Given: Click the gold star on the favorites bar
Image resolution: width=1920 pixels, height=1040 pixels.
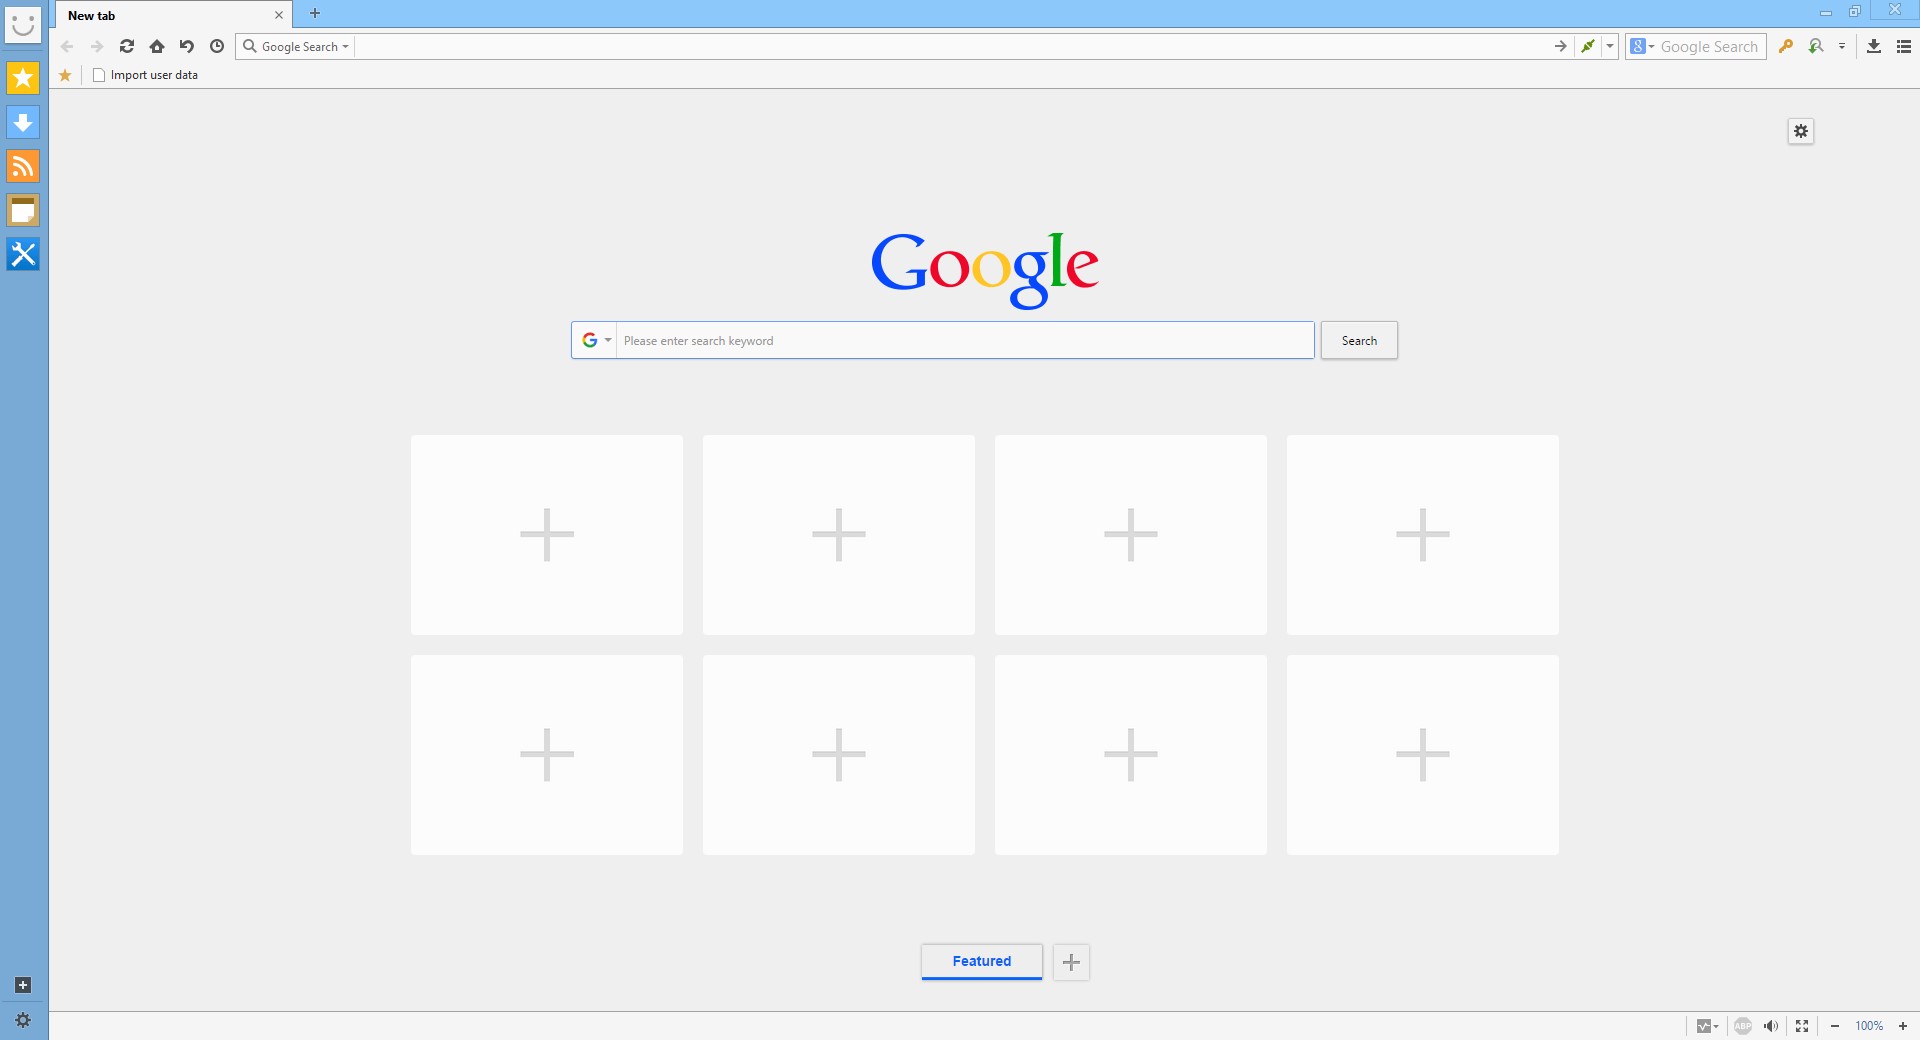Looking at the screenshot, I should (x=65, y=75).
